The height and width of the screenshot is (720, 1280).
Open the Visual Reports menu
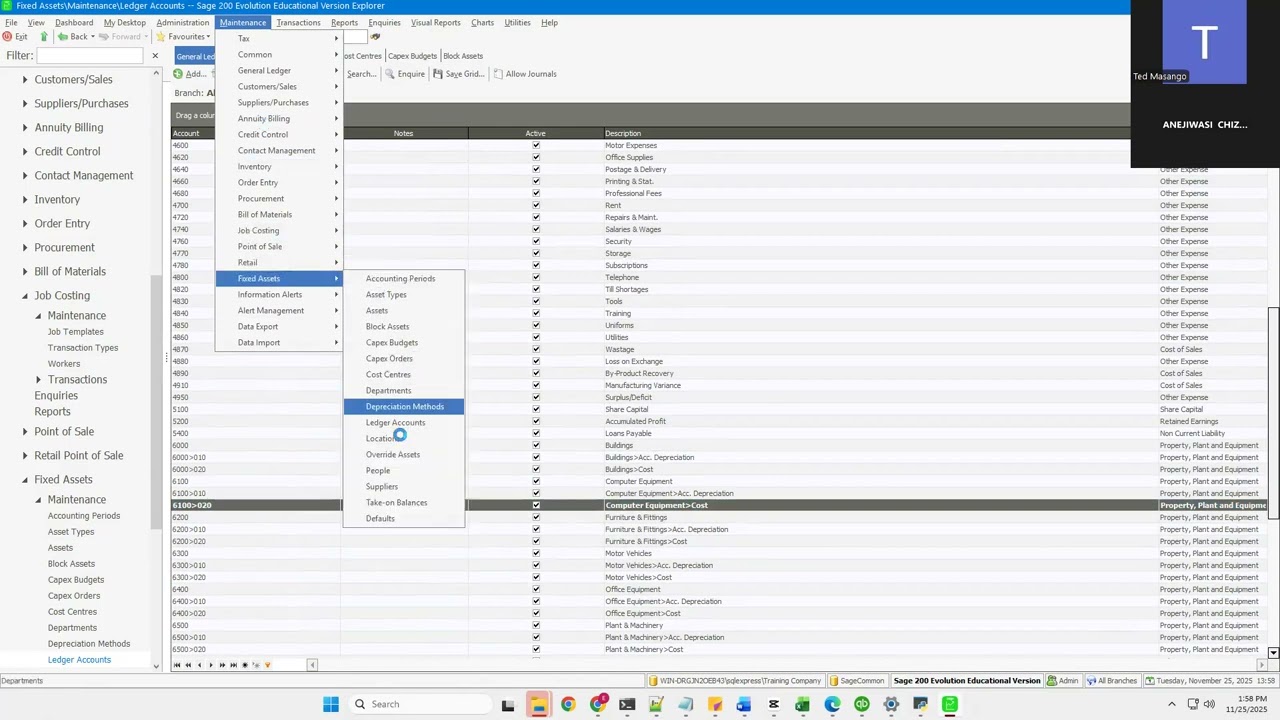(435, 22)
